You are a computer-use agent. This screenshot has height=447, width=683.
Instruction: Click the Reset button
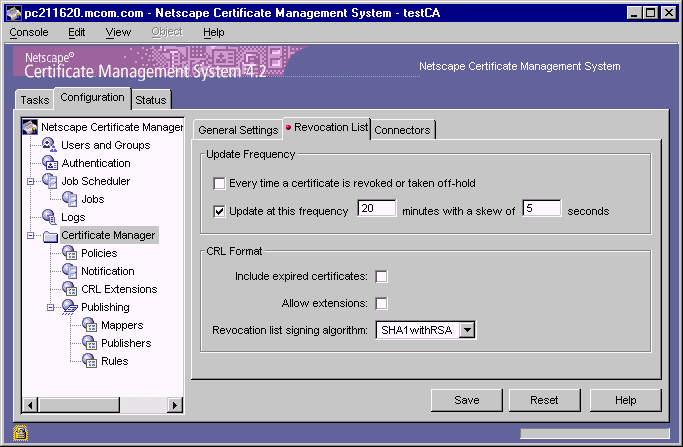coord(544,400)
